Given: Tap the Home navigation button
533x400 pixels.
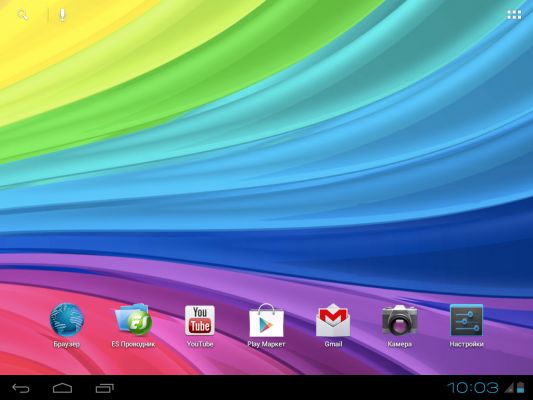Looking at the screenshot, I should pyautogui.click(x=63, y=388).
